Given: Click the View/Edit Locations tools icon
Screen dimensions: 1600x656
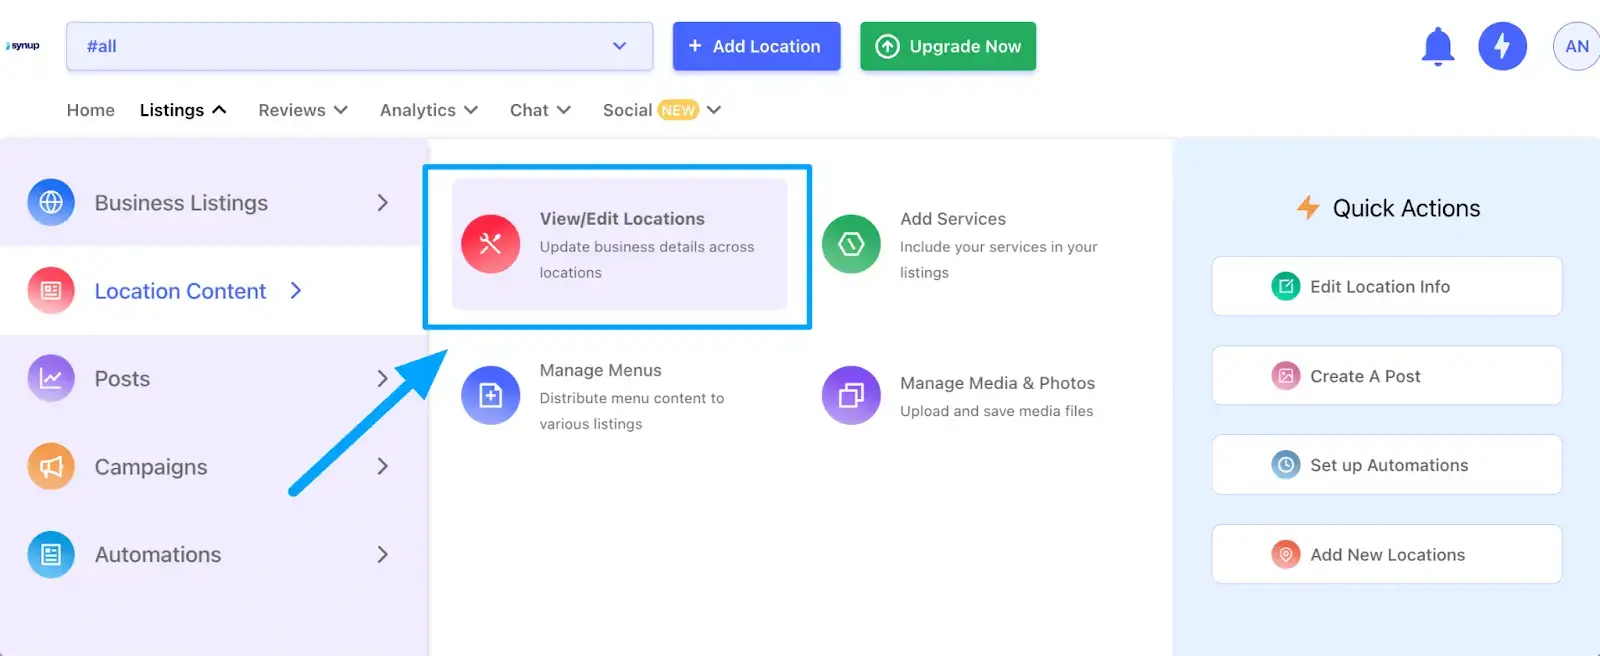Looking at the screenshot, I should tap(490, 243).
